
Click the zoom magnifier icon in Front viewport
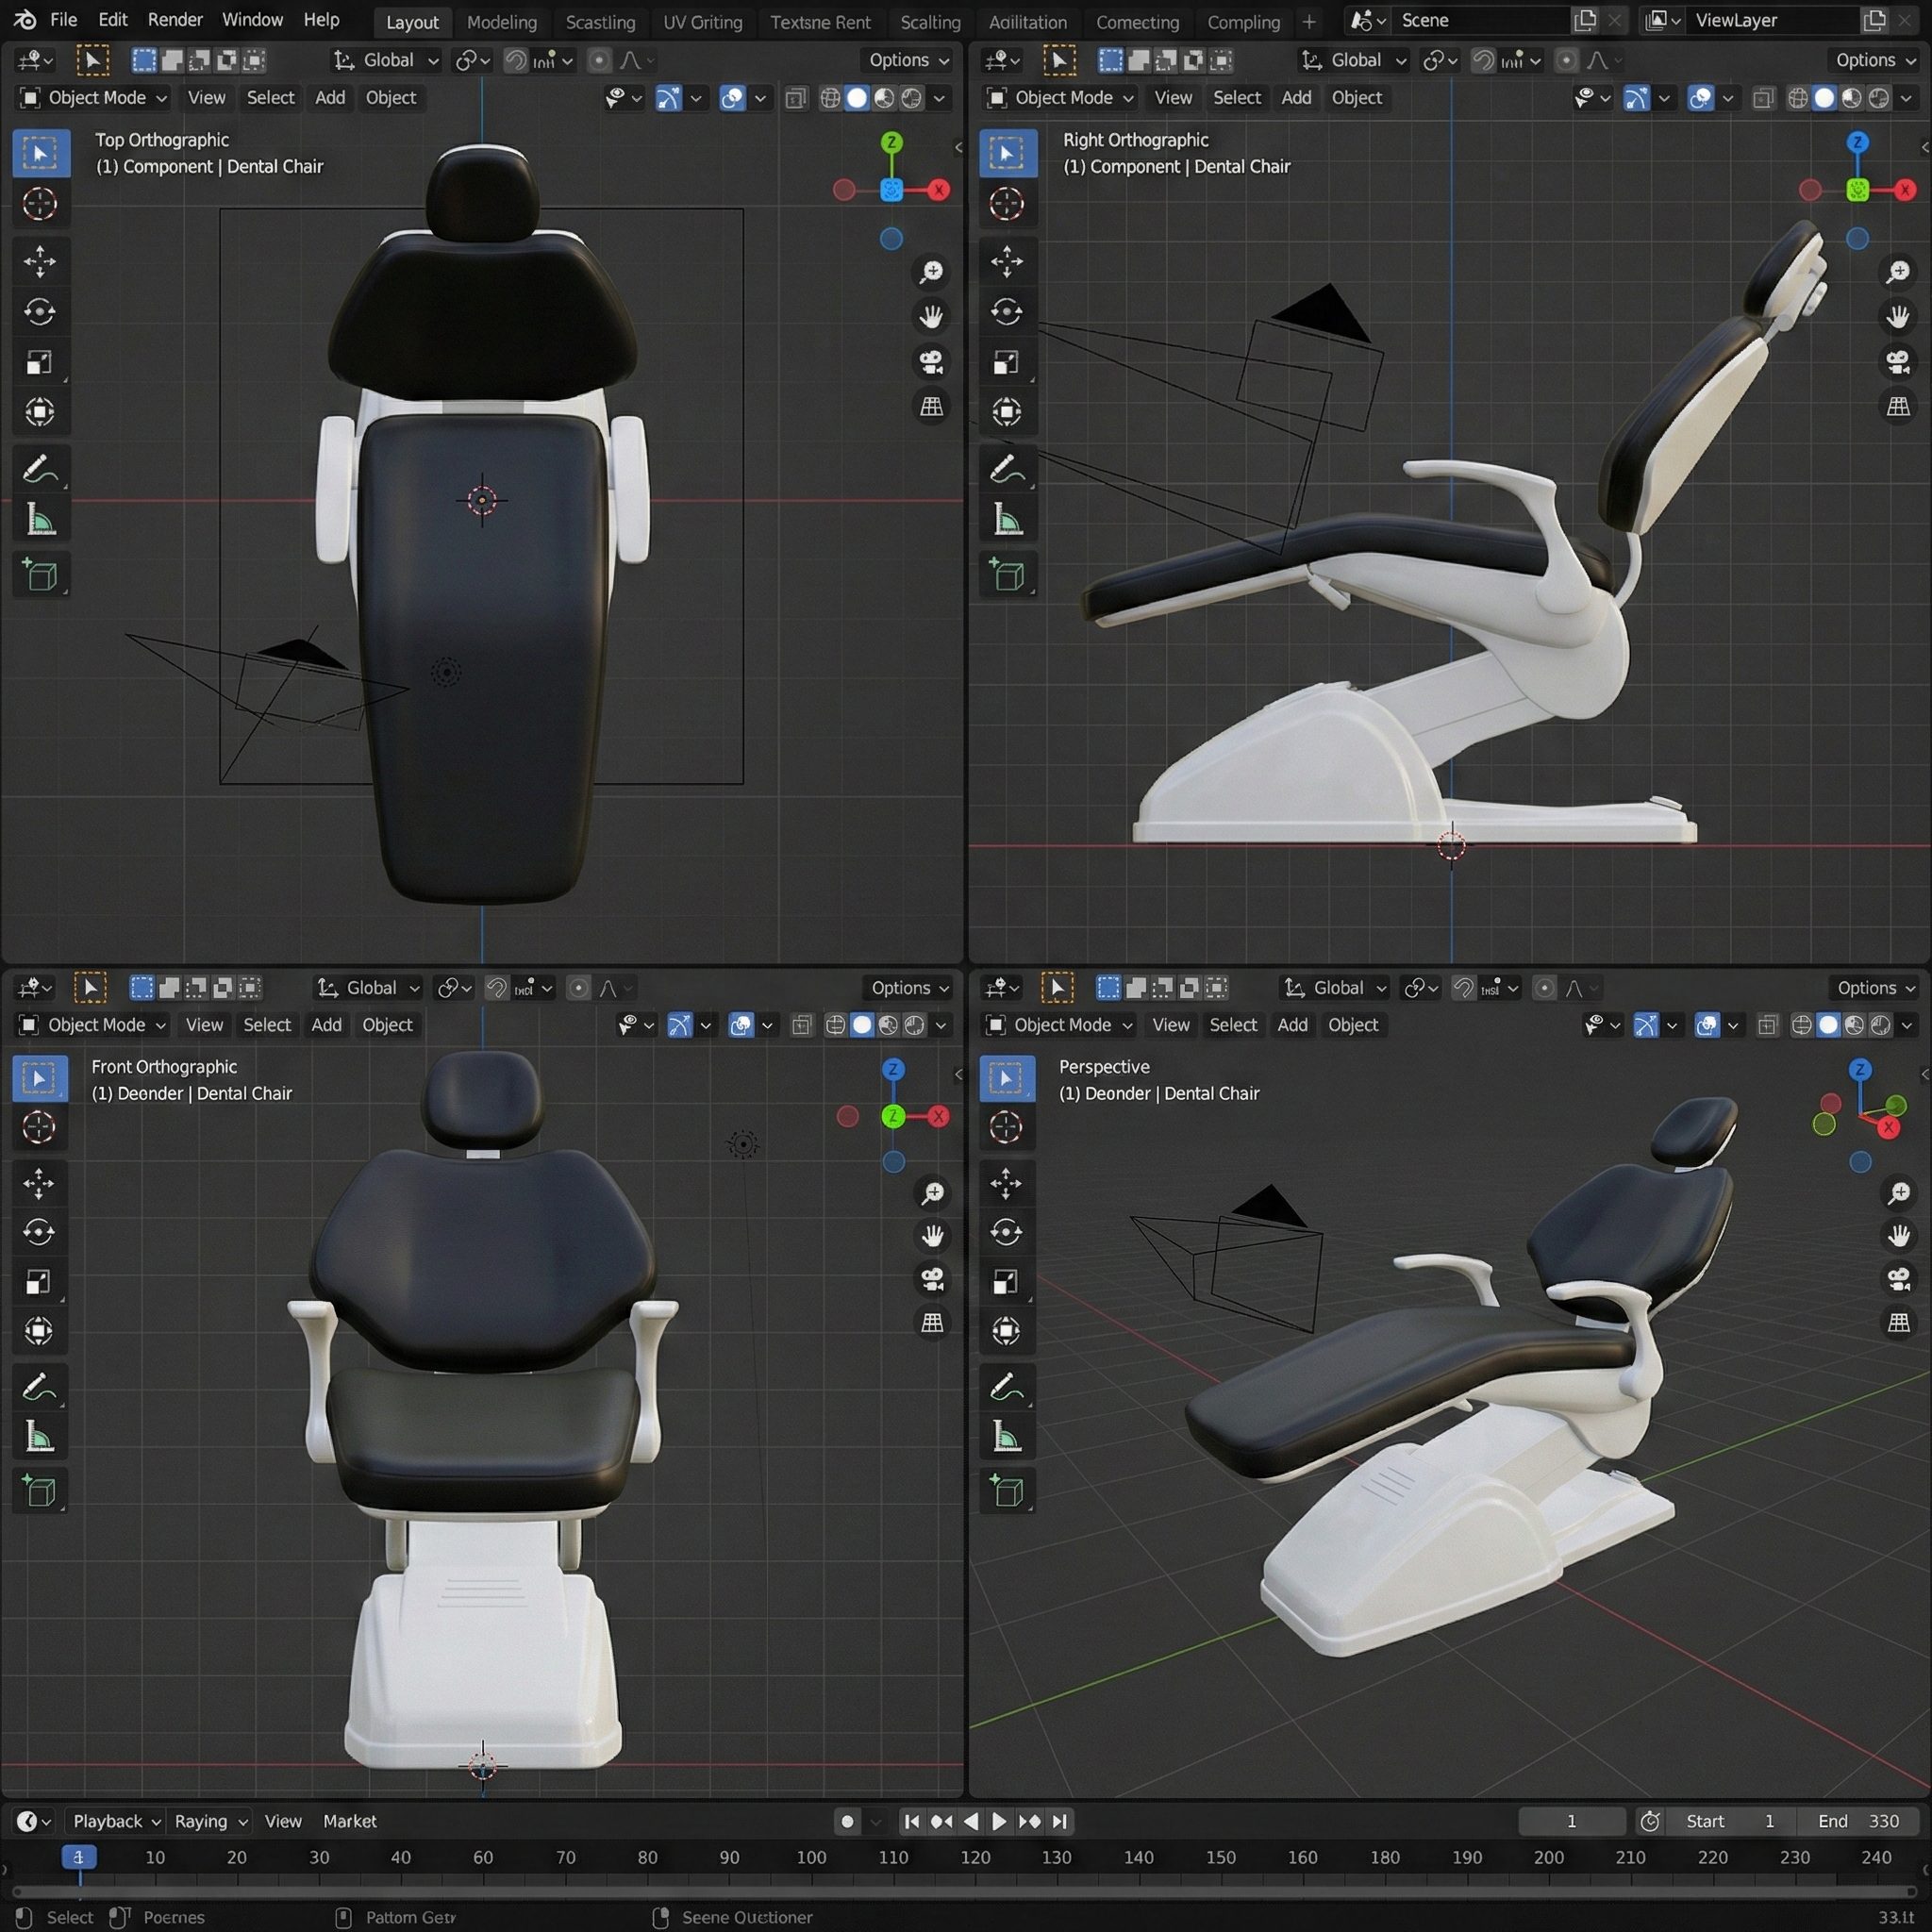932,1192
